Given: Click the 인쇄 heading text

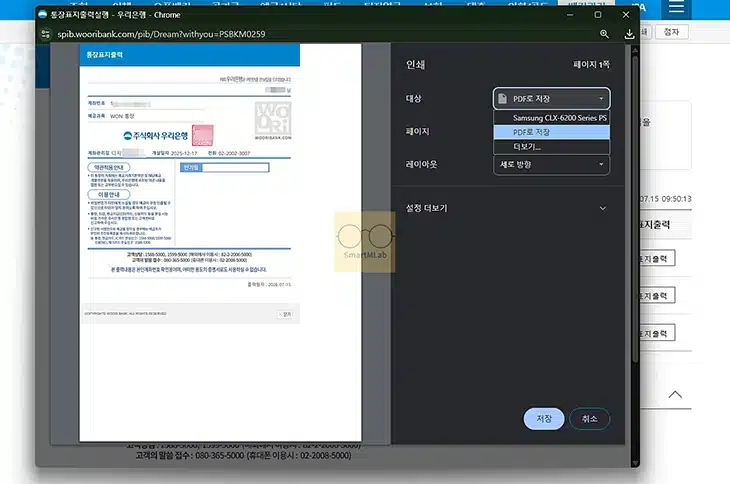Looking at the screenshot, I should coord(415,64).
